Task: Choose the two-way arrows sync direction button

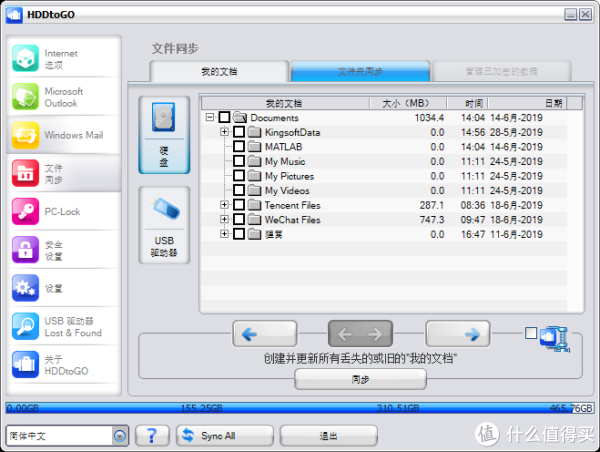Action: 360,334
